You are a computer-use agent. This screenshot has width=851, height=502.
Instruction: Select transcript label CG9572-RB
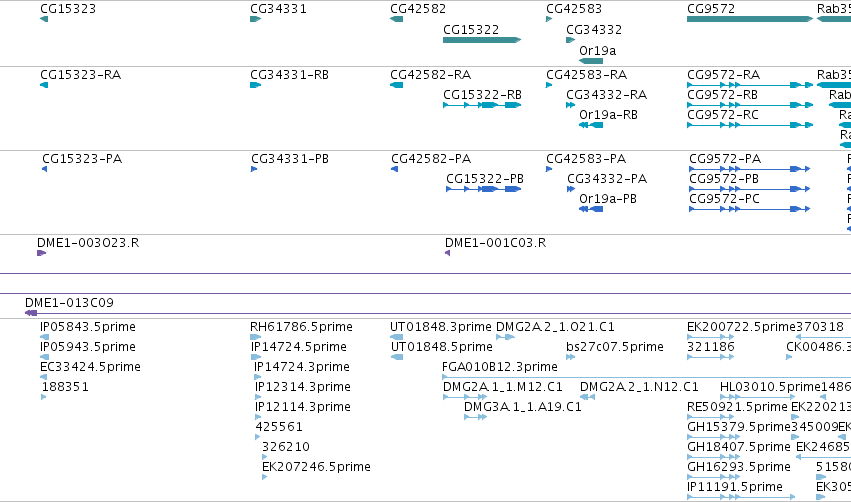point(722,94)
